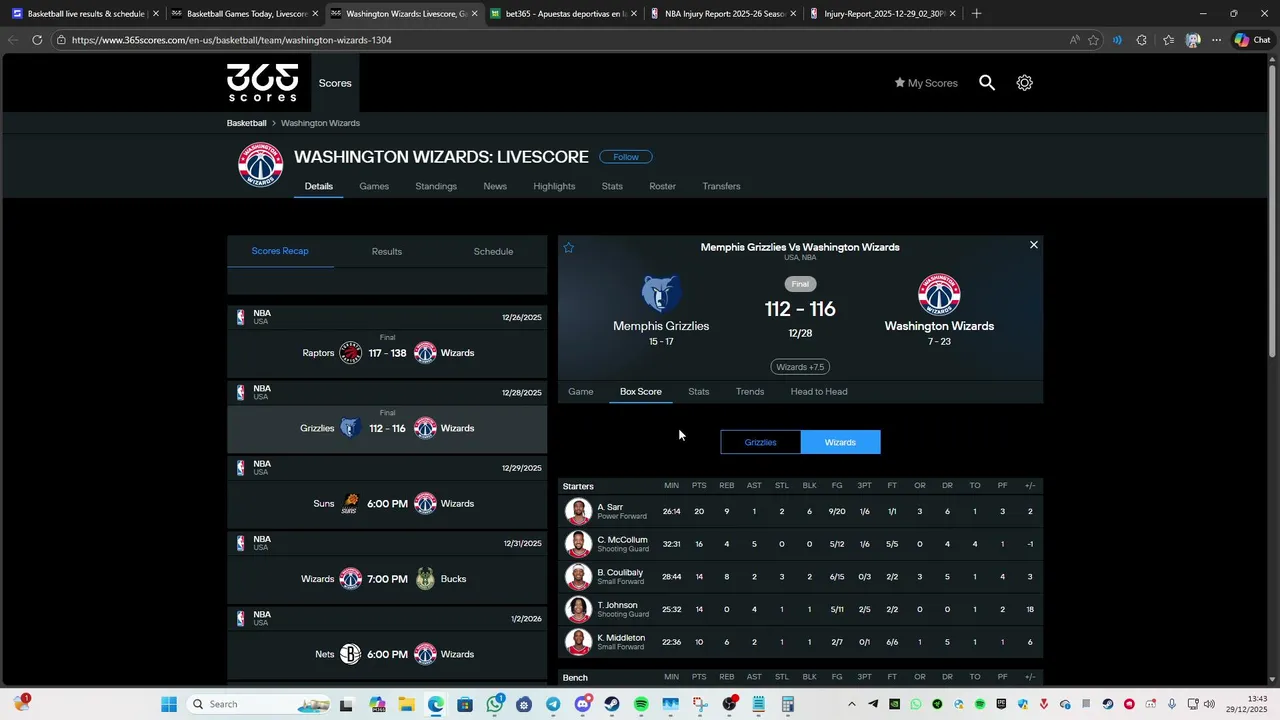Favorite the game with the star icon
This screenshot has height=720, width=1280.
click(569, 248)
